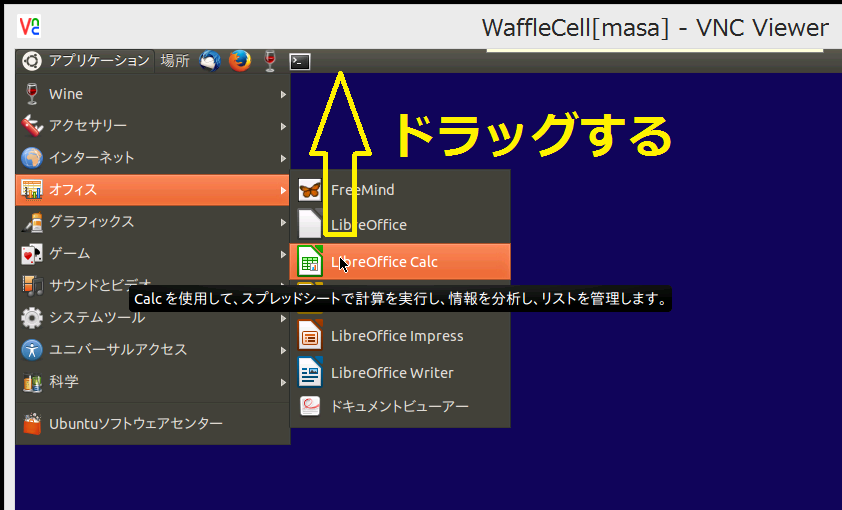The image size is (842, 510).
Task: Expand the オフィス arrow
Action: (x=283, y=190)
